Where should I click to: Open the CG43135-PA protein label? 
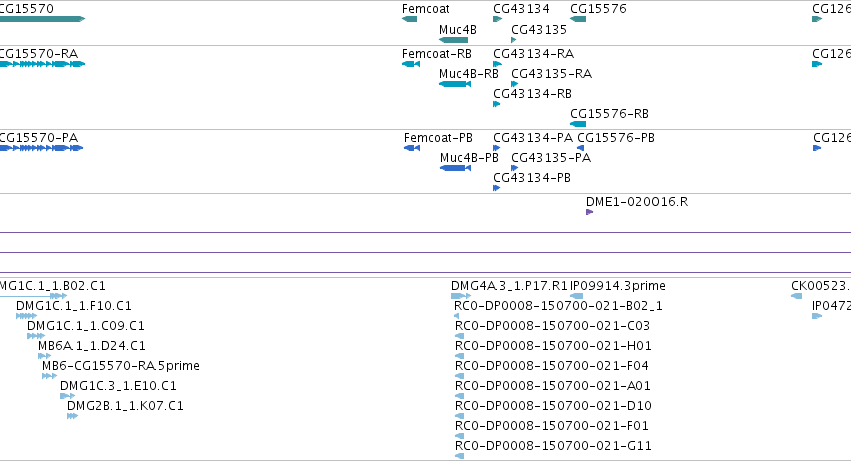(551, 158)
